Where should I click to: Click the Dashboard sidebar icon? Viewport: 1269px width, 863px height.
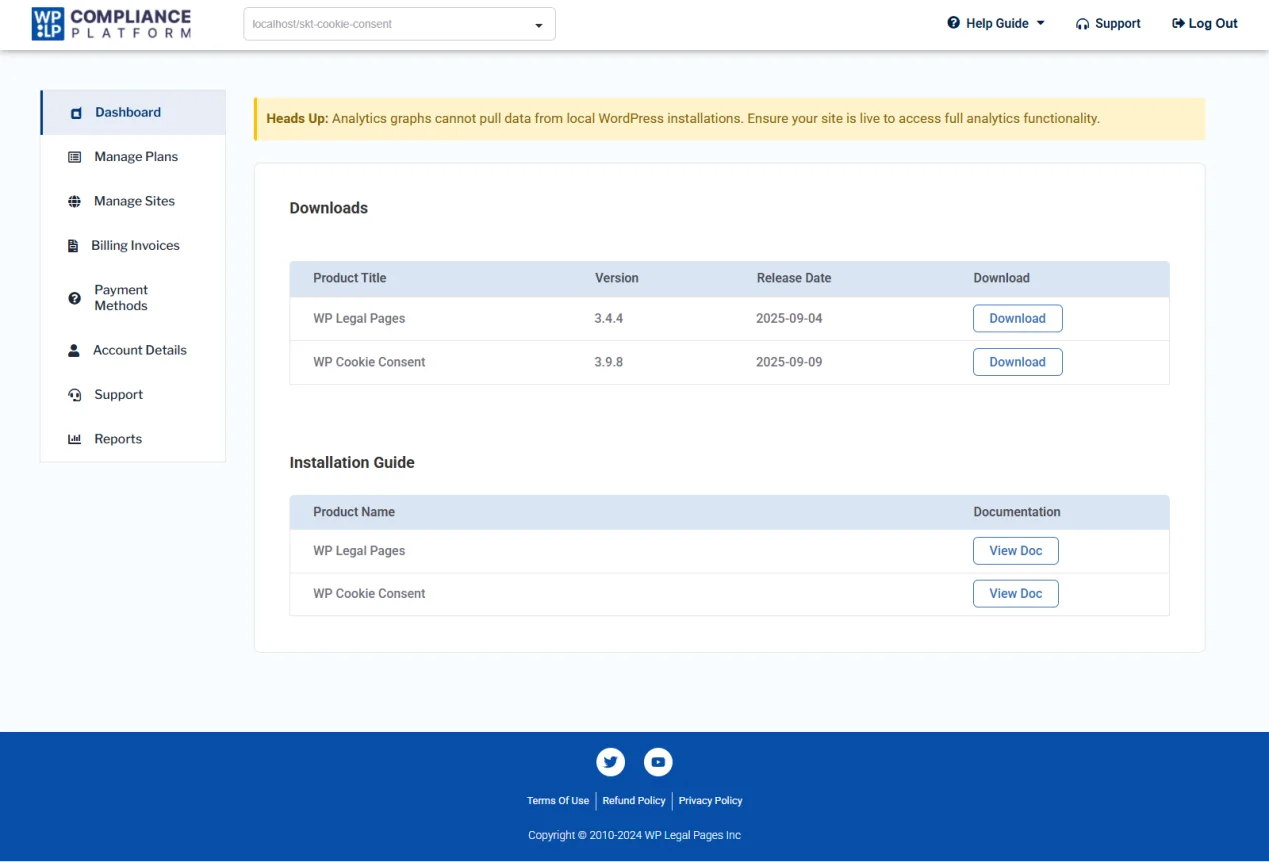click(x=76, y=113)
